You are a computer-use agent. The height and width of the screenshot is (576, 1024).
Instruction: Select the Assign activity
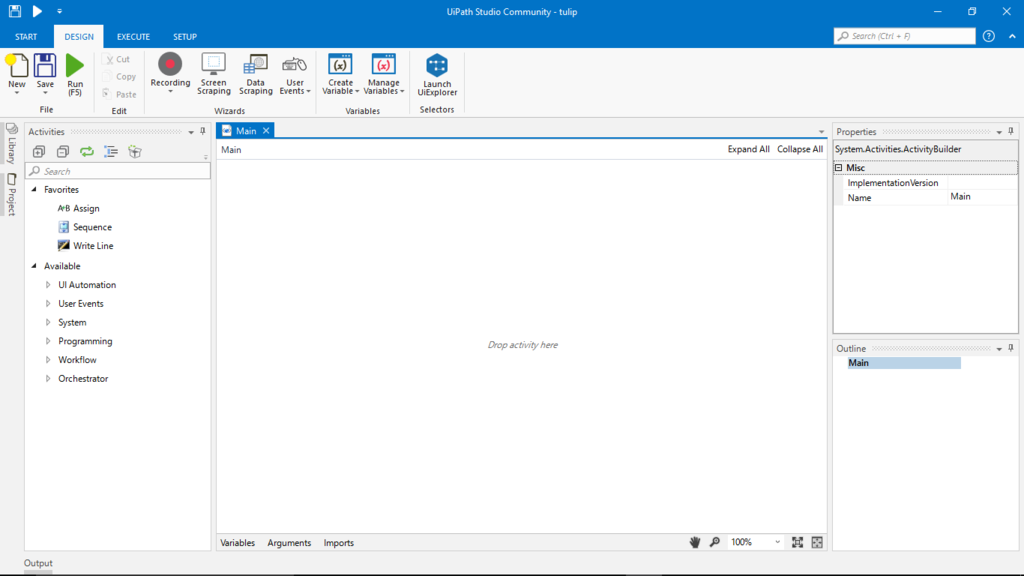pyautogui.click(x=79, y=208)
